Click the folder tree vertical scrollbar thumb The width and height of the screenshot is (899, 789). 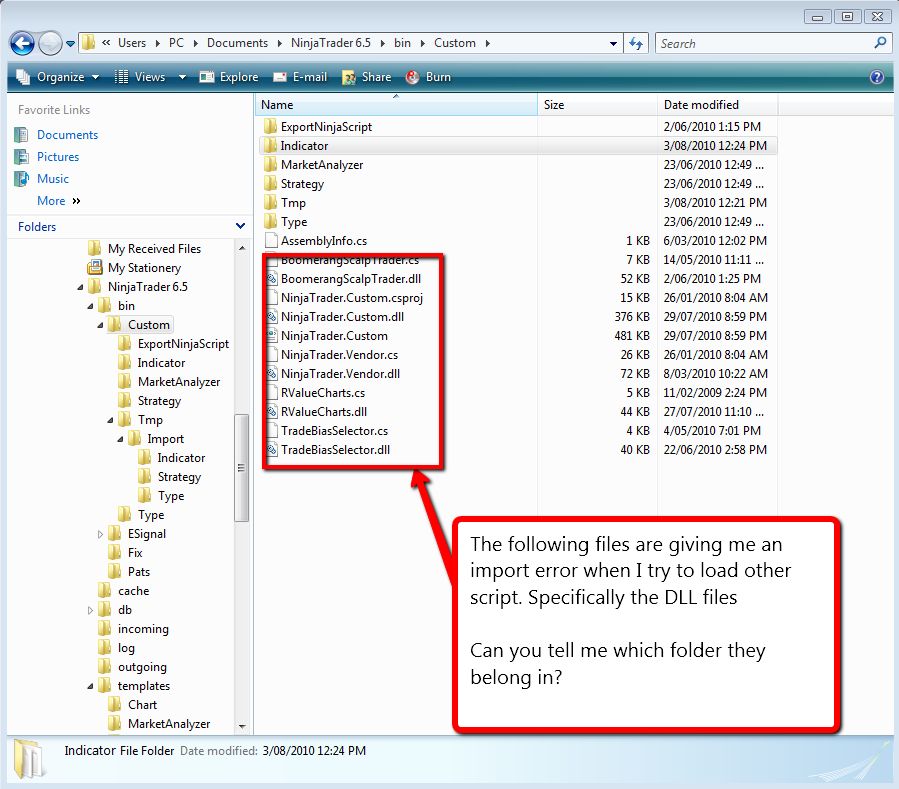click(241, 468)
